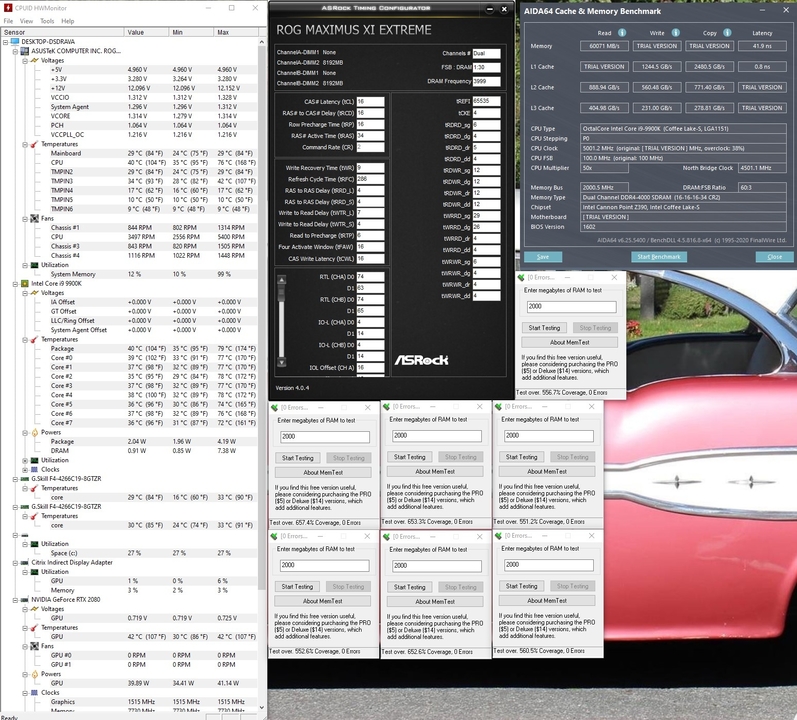This screenshot has height=720, width=797.
Task: Click About MemTest in window with 657.4% coverage
Action: point(323,472)
